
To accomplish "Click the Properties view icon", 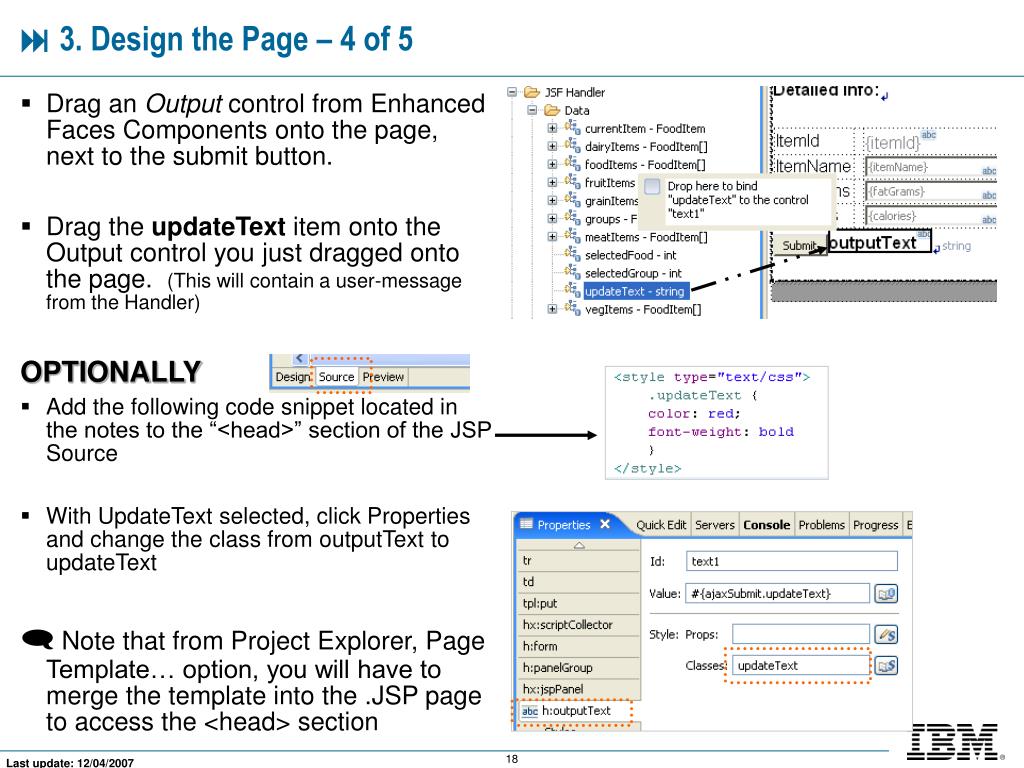I will (526, 524).
